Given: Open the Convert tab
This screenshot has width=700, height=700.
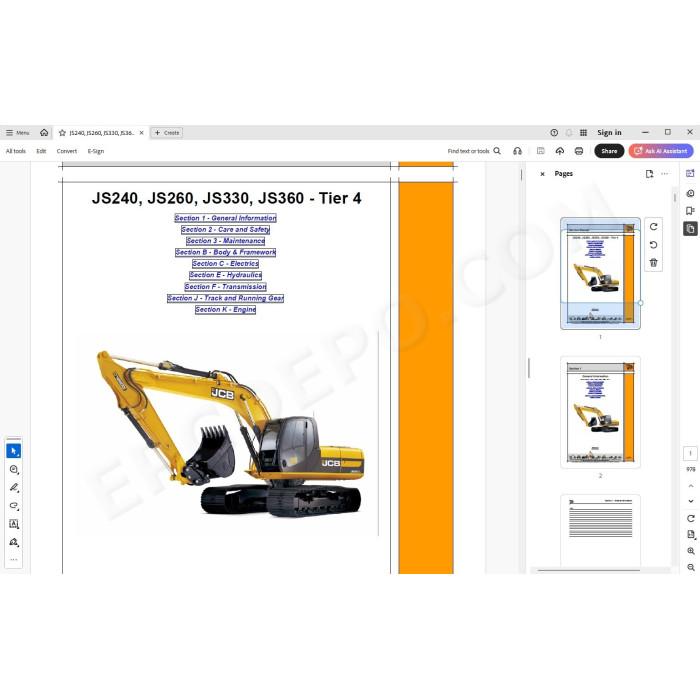Looking at the screenshot, I should coord(67,151).
